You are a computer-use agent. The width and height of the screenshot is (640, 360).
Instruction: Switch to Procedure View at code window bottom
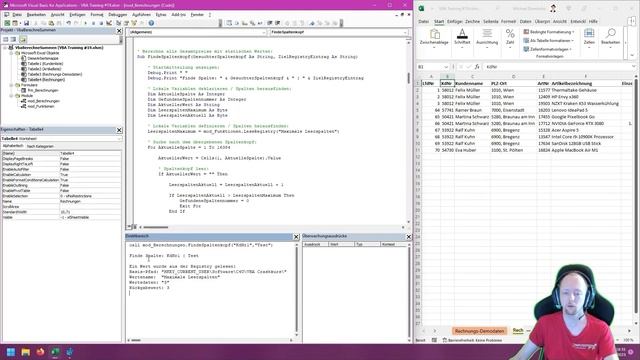click(x=129, y=227)
